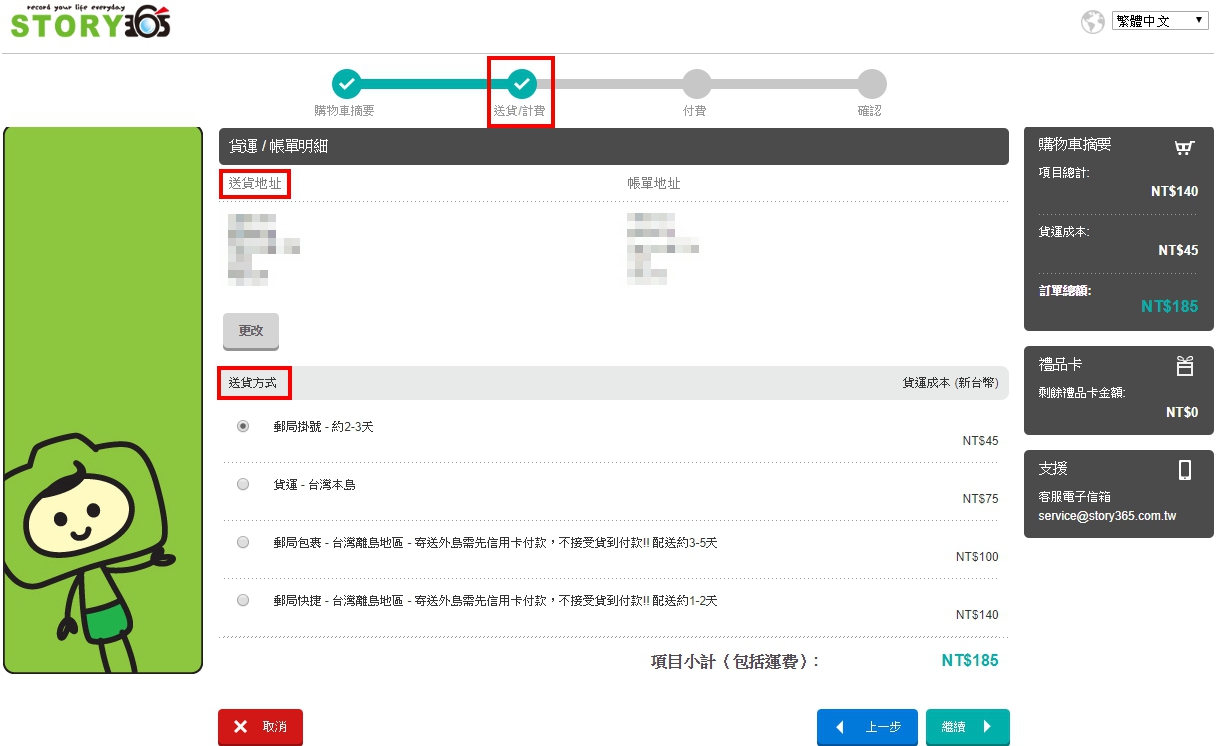This screenshot has height=746, width=1225.
Task: Click the shopping cart icon in 購物車摘要
Action: point(1184,148)
